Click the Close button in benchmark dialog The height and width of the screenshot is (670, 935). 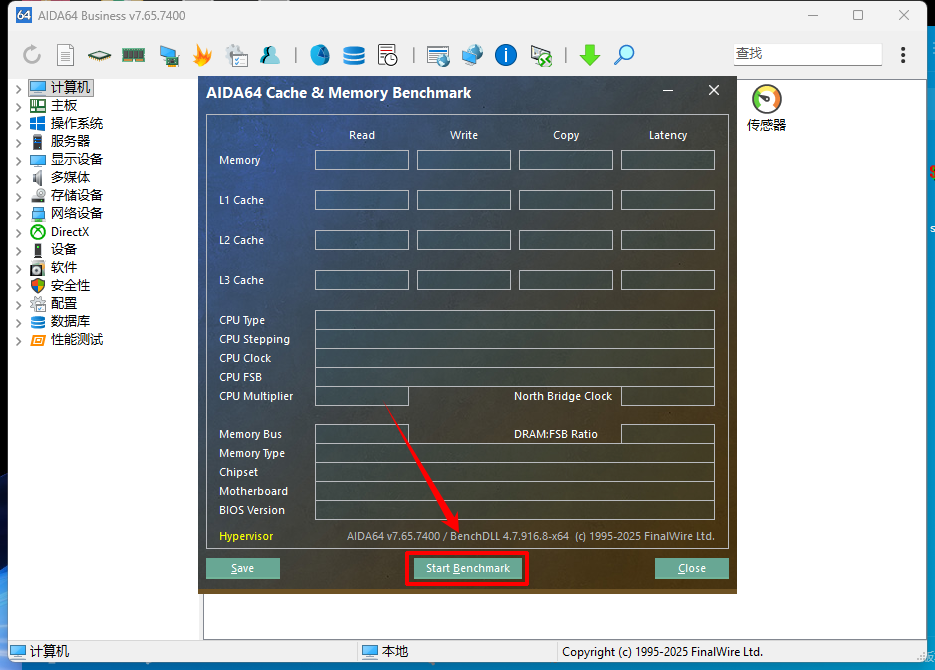(692, 568)
